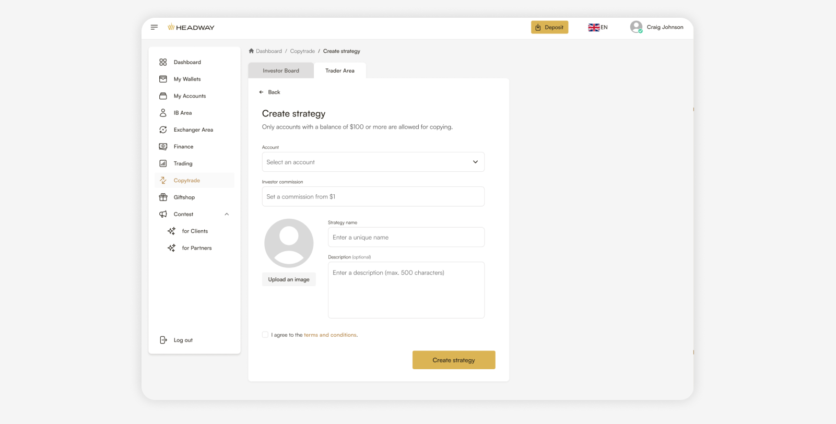
Task: Open My Wallets sidebar item
Action: tap(186, 79)
